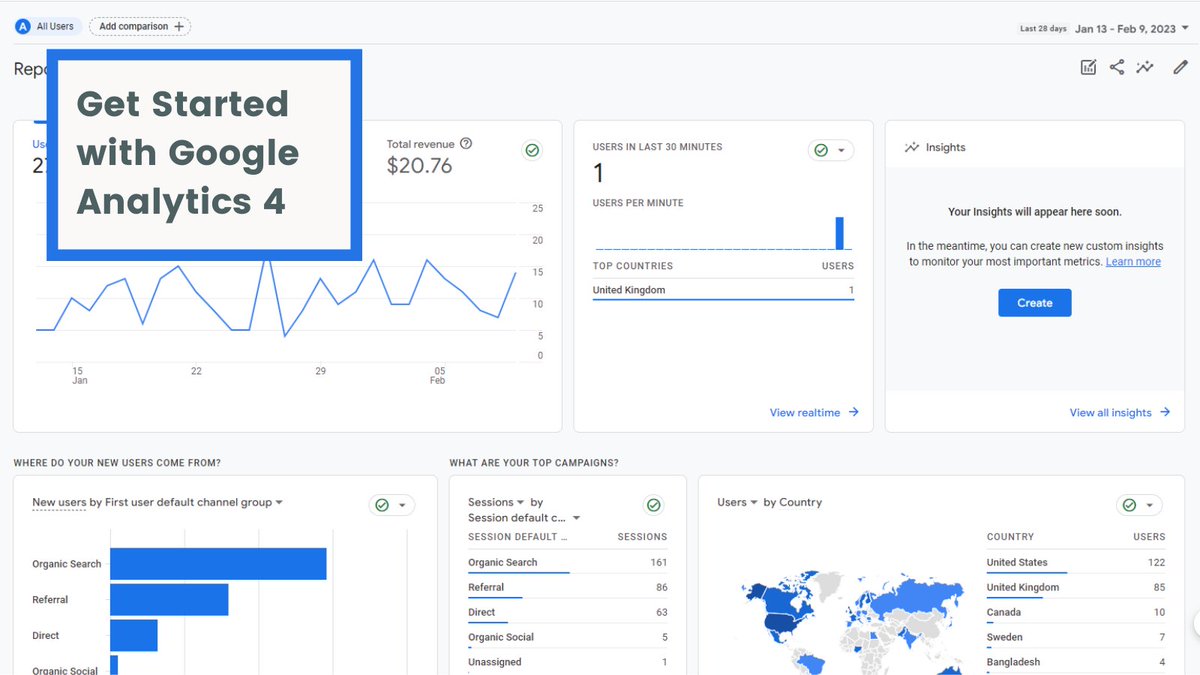
Task: Open the View realtime link
Action: [x=813, y=412]
